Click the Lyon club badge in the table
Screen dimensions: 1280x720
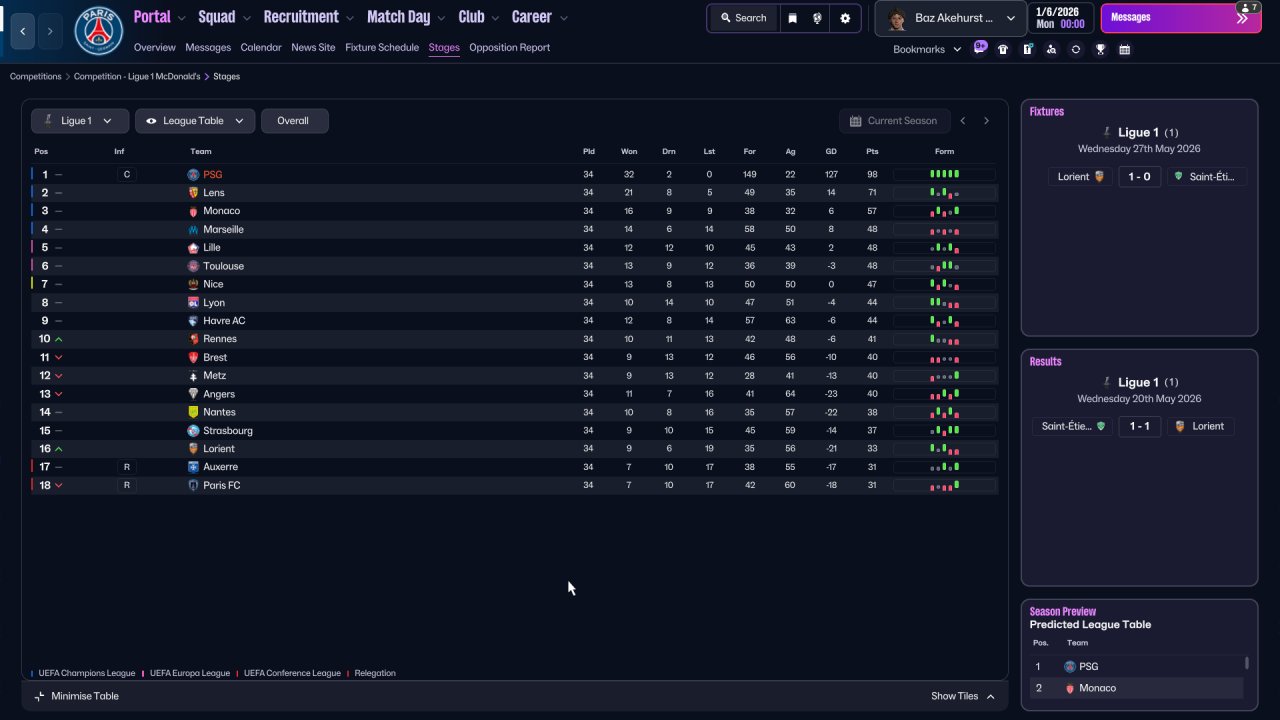[x=193, y=302]
